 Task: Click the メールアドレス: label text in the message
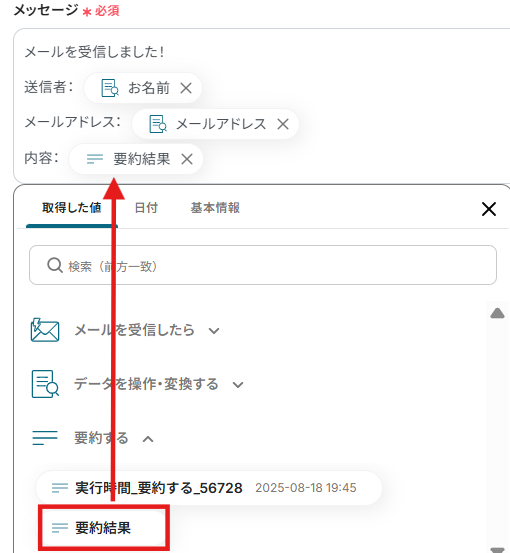click(73, 123)
